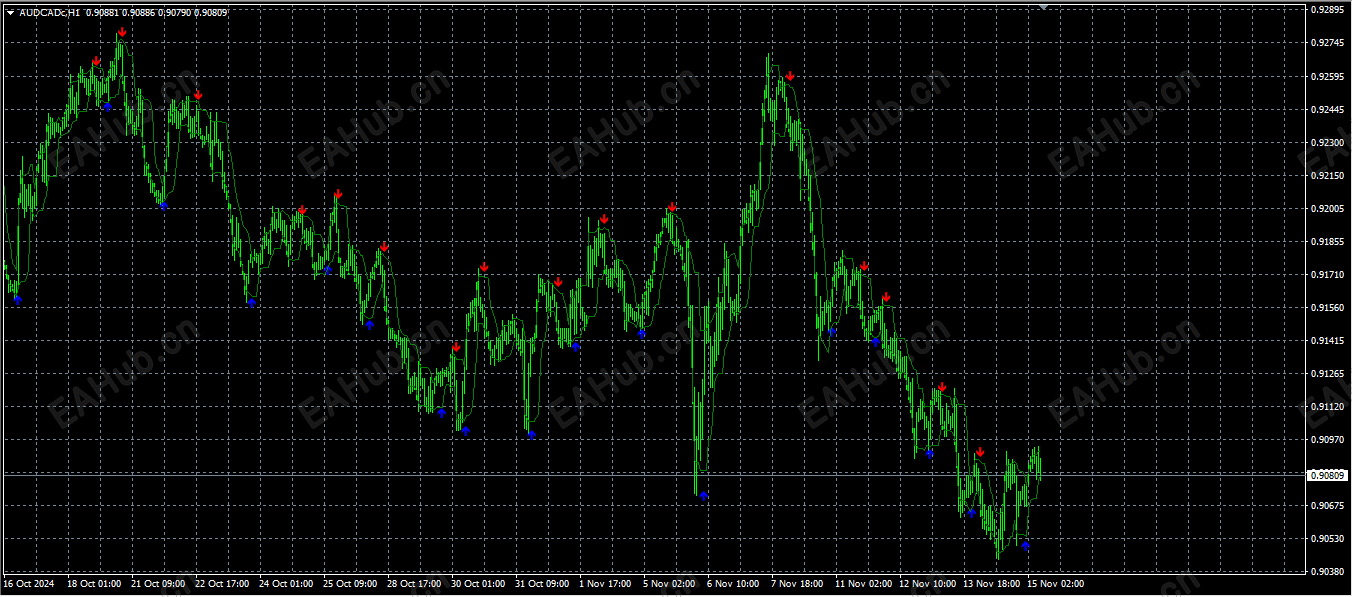Click the 0.92595 price scale label
1352x597 pixels.
1326,76
